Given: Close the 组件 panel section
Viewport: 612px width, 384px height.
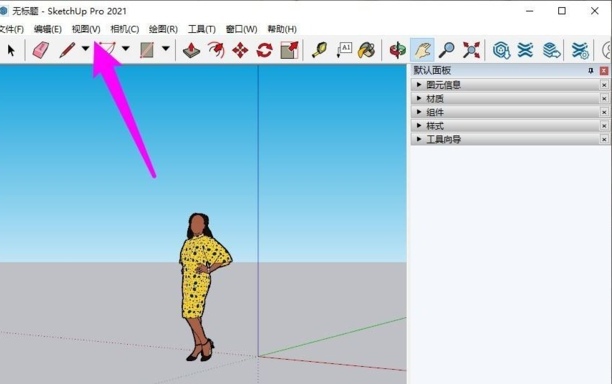Looking at the screenshot, I should coord(604,112).
